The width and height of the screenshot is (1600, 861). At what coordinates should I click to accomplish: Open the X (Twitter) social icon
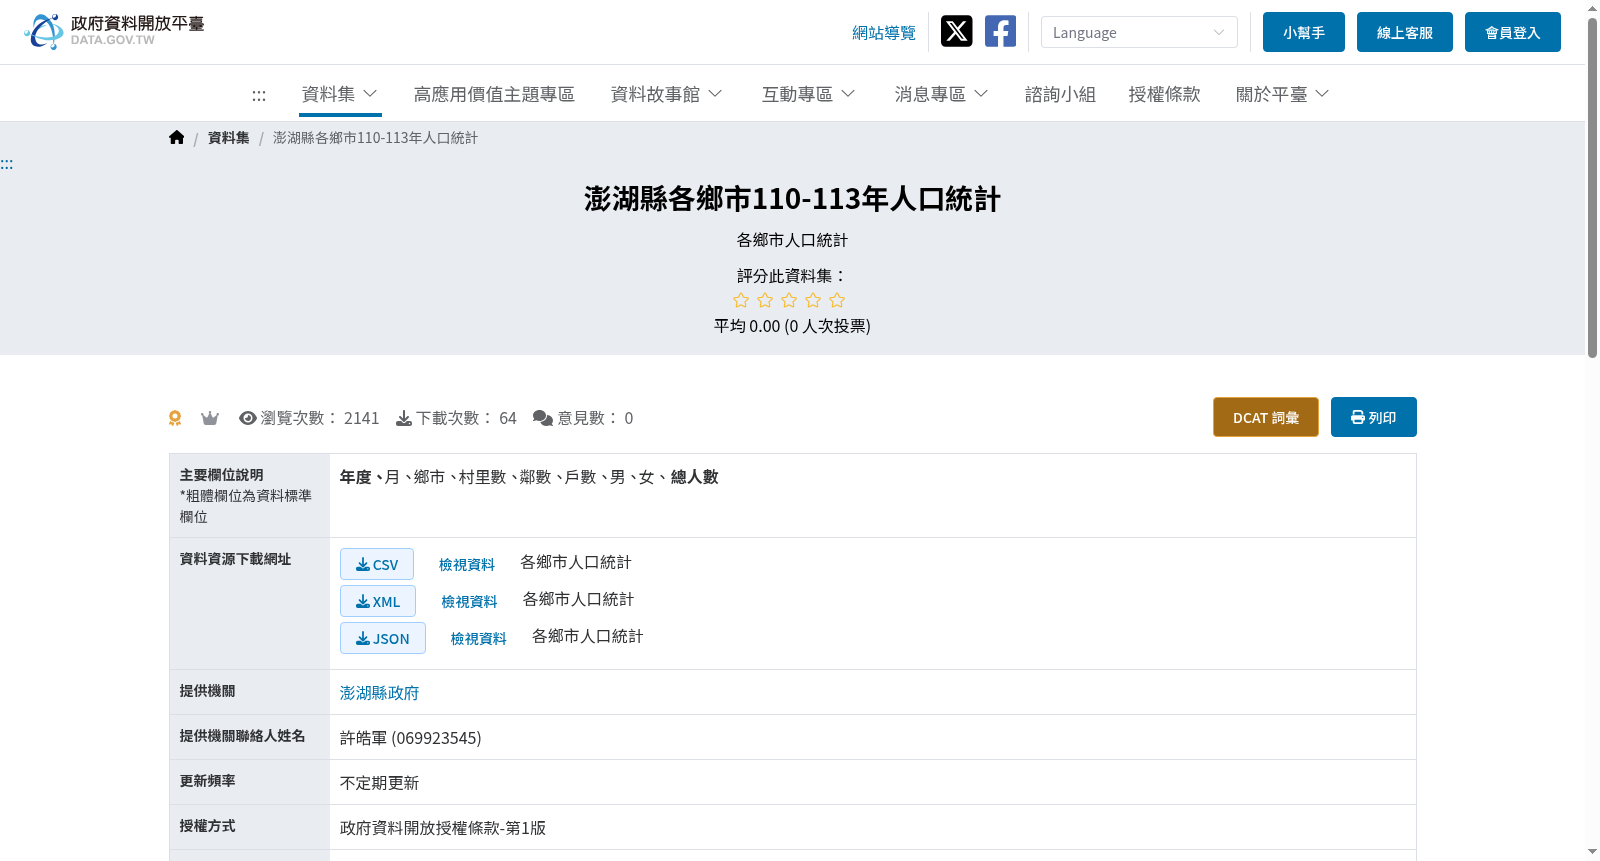tap(956, 31)
